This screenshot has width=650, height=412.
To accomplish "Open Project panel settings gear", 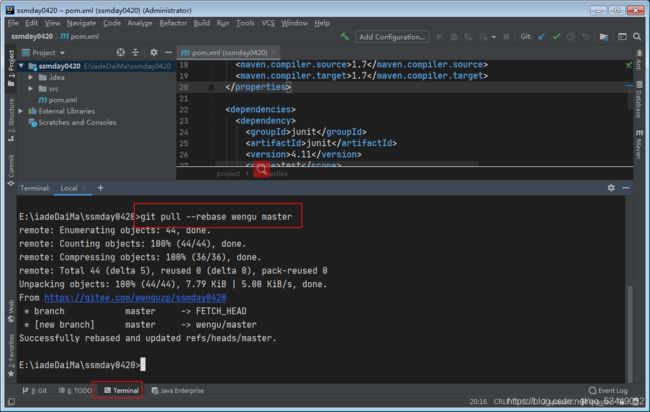I will pyautogui.click(x=154, y=52).
